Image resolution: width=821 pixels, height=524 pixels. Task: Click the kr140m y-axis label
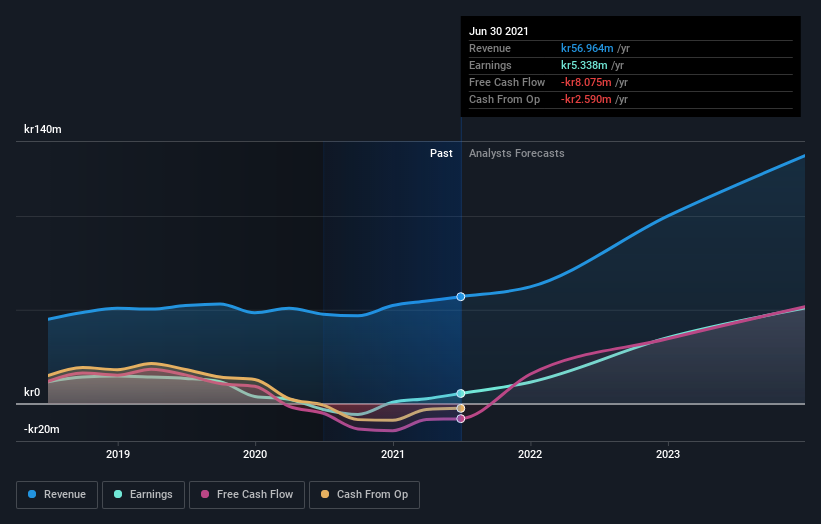[x=42, y=129]
